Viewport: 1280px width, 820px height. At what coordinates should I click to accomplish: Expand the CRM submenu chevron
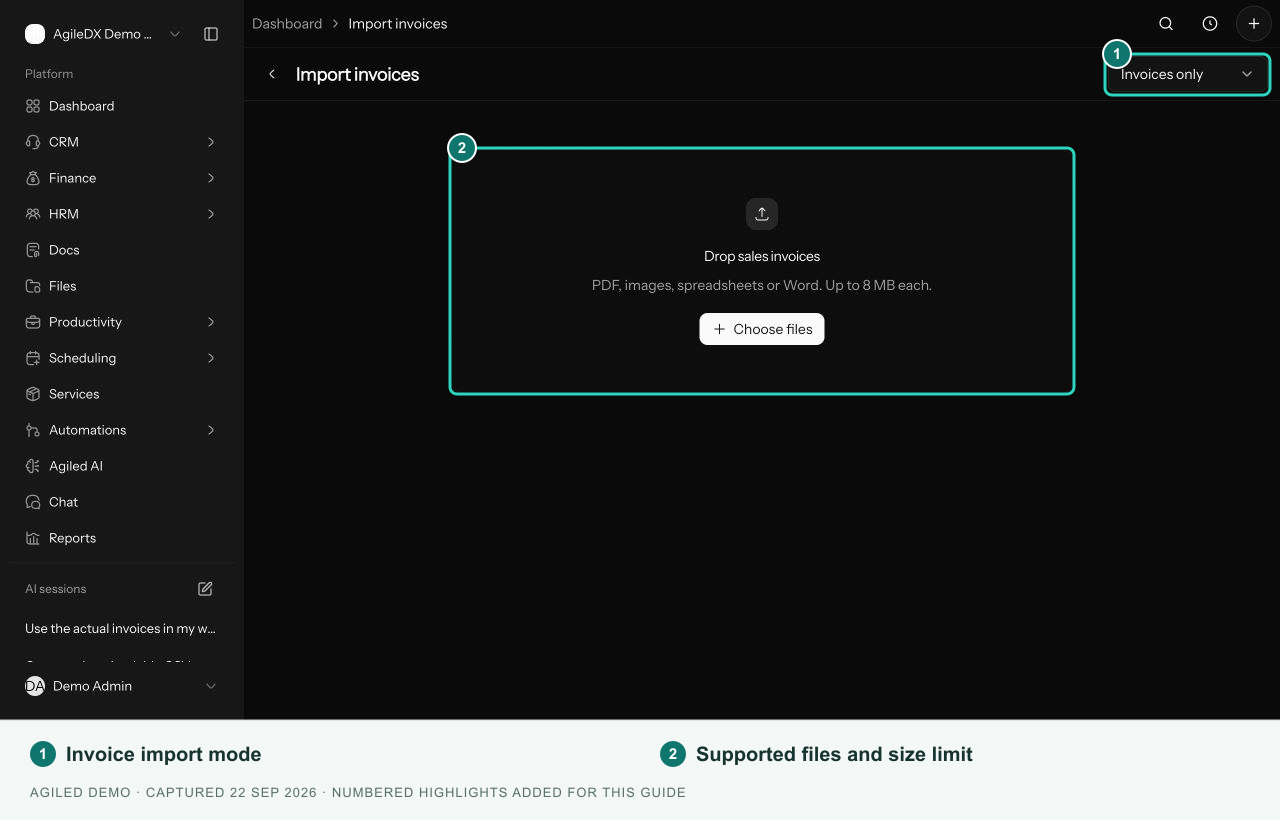[211, 142]
